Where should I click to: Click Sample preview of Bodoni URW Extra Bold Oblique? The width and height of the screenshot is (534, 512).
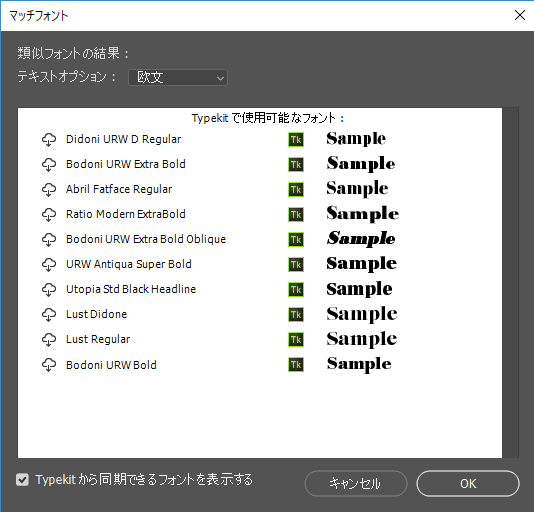(x=361, y=239)
